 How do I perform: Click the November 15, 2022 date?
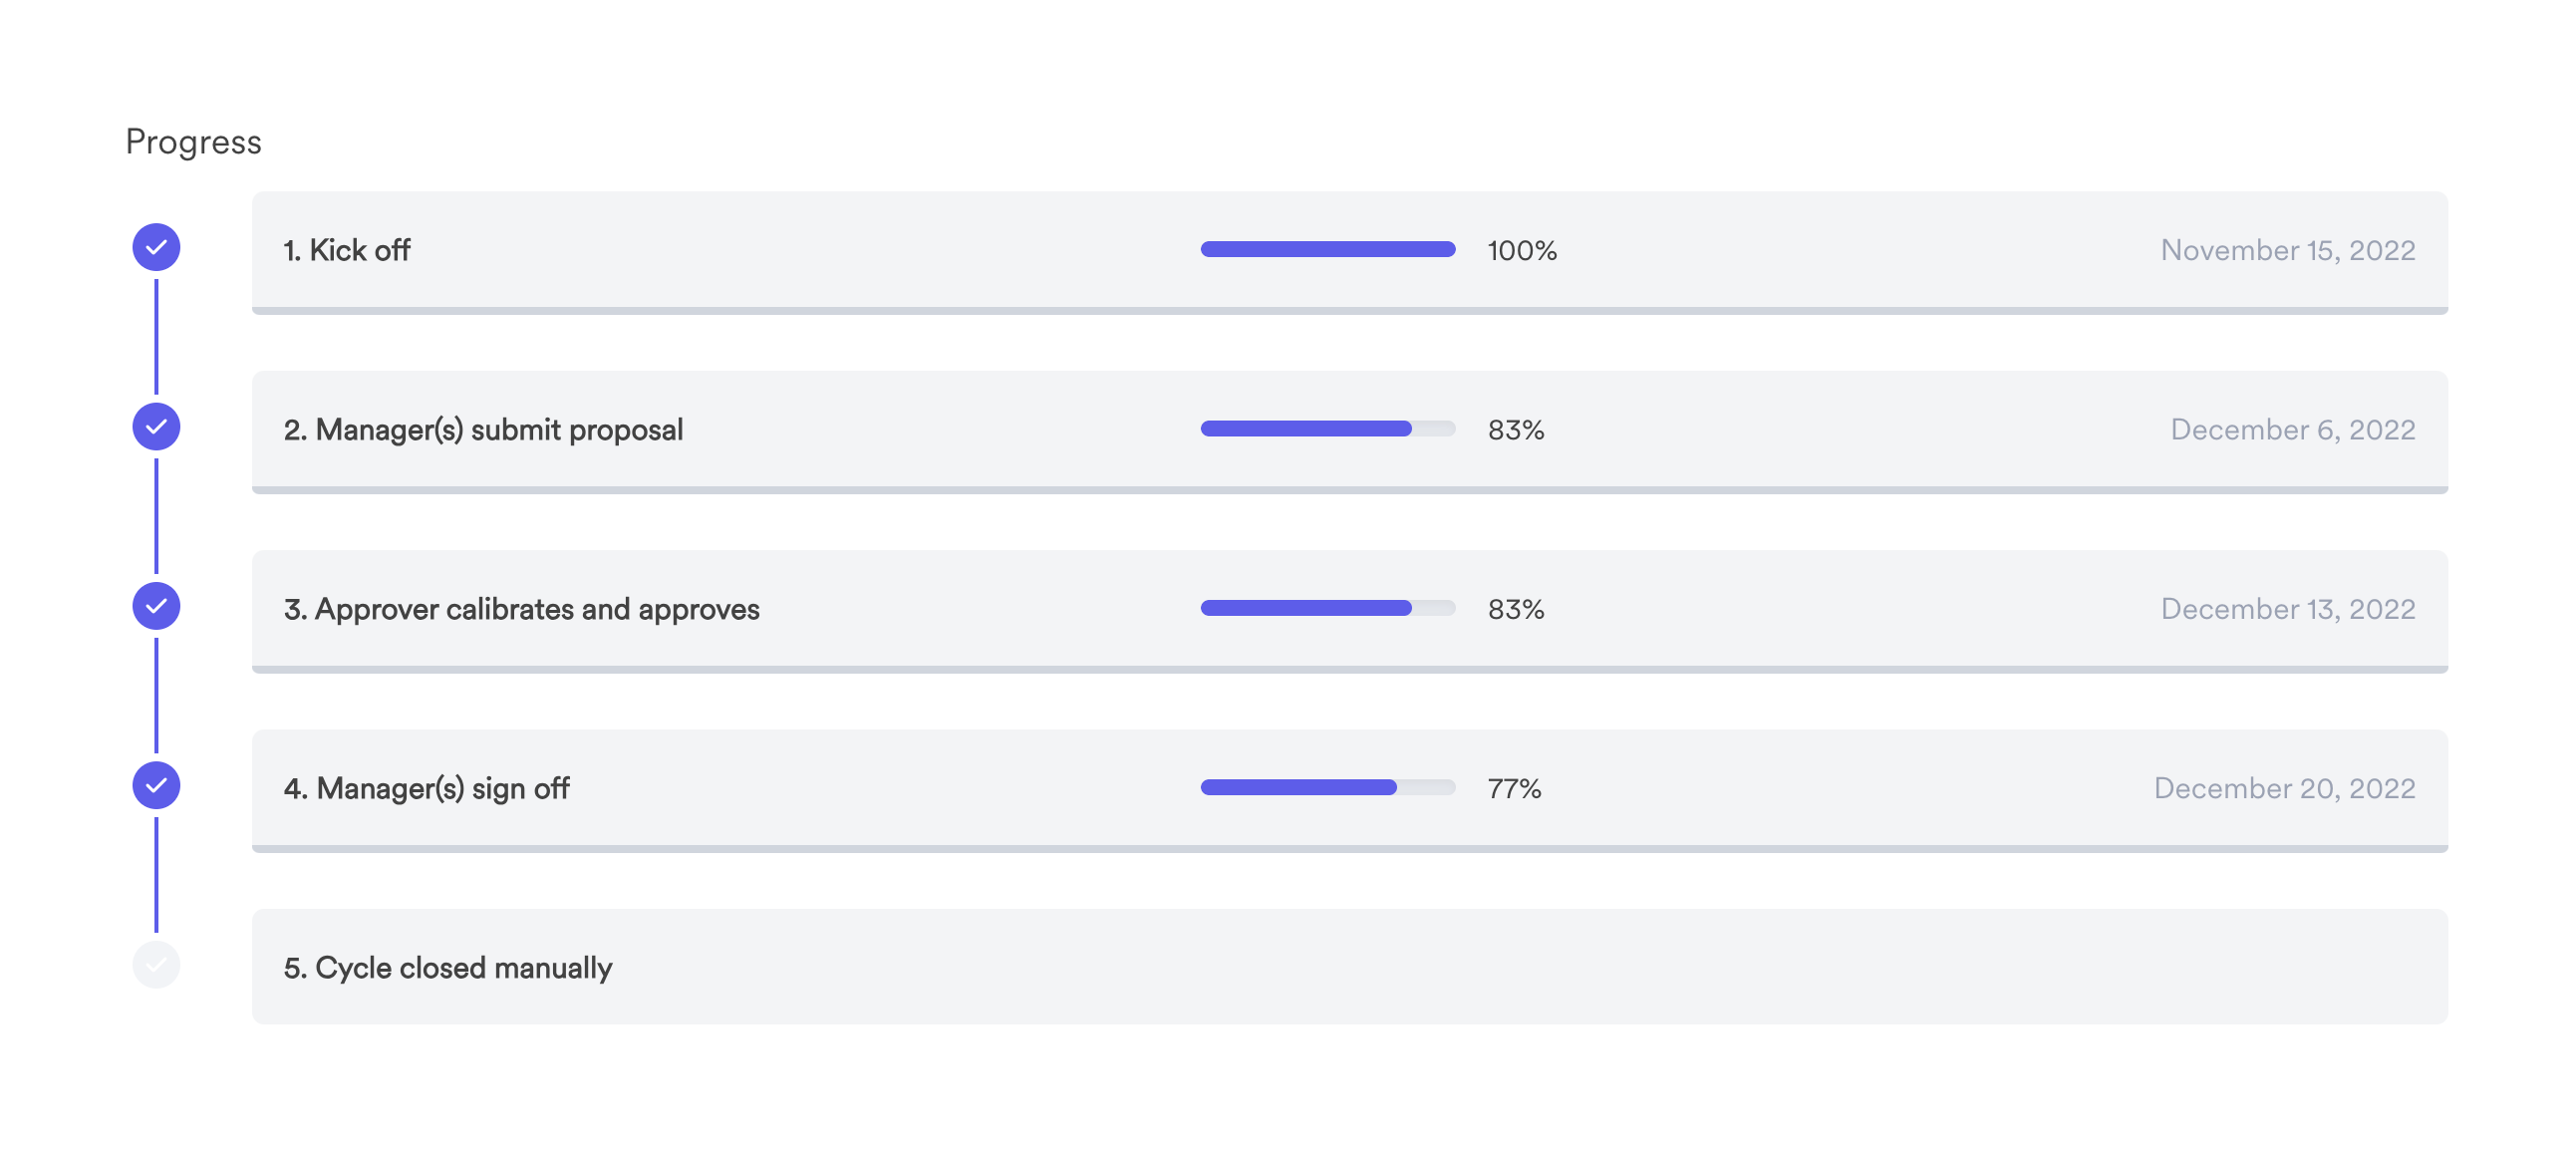[2287, 250]
